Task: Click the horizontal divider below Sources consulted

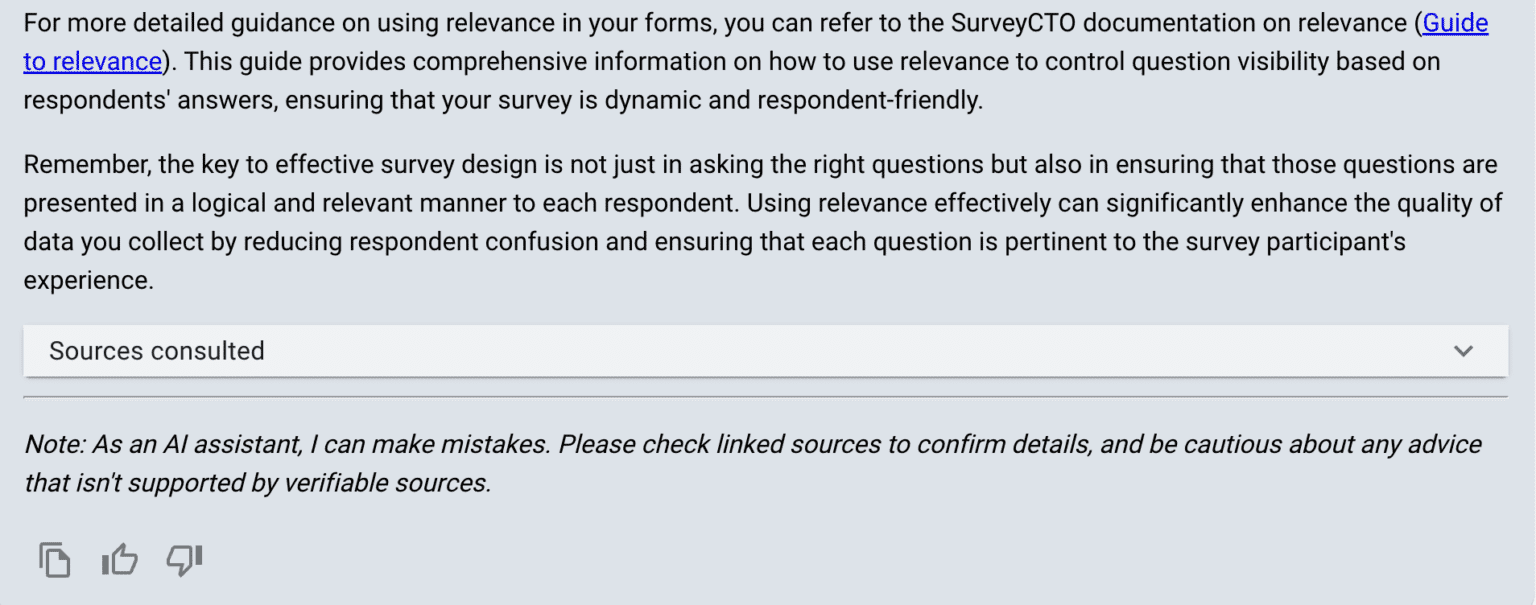Action: pyautogui.click(x=764, y=394)
